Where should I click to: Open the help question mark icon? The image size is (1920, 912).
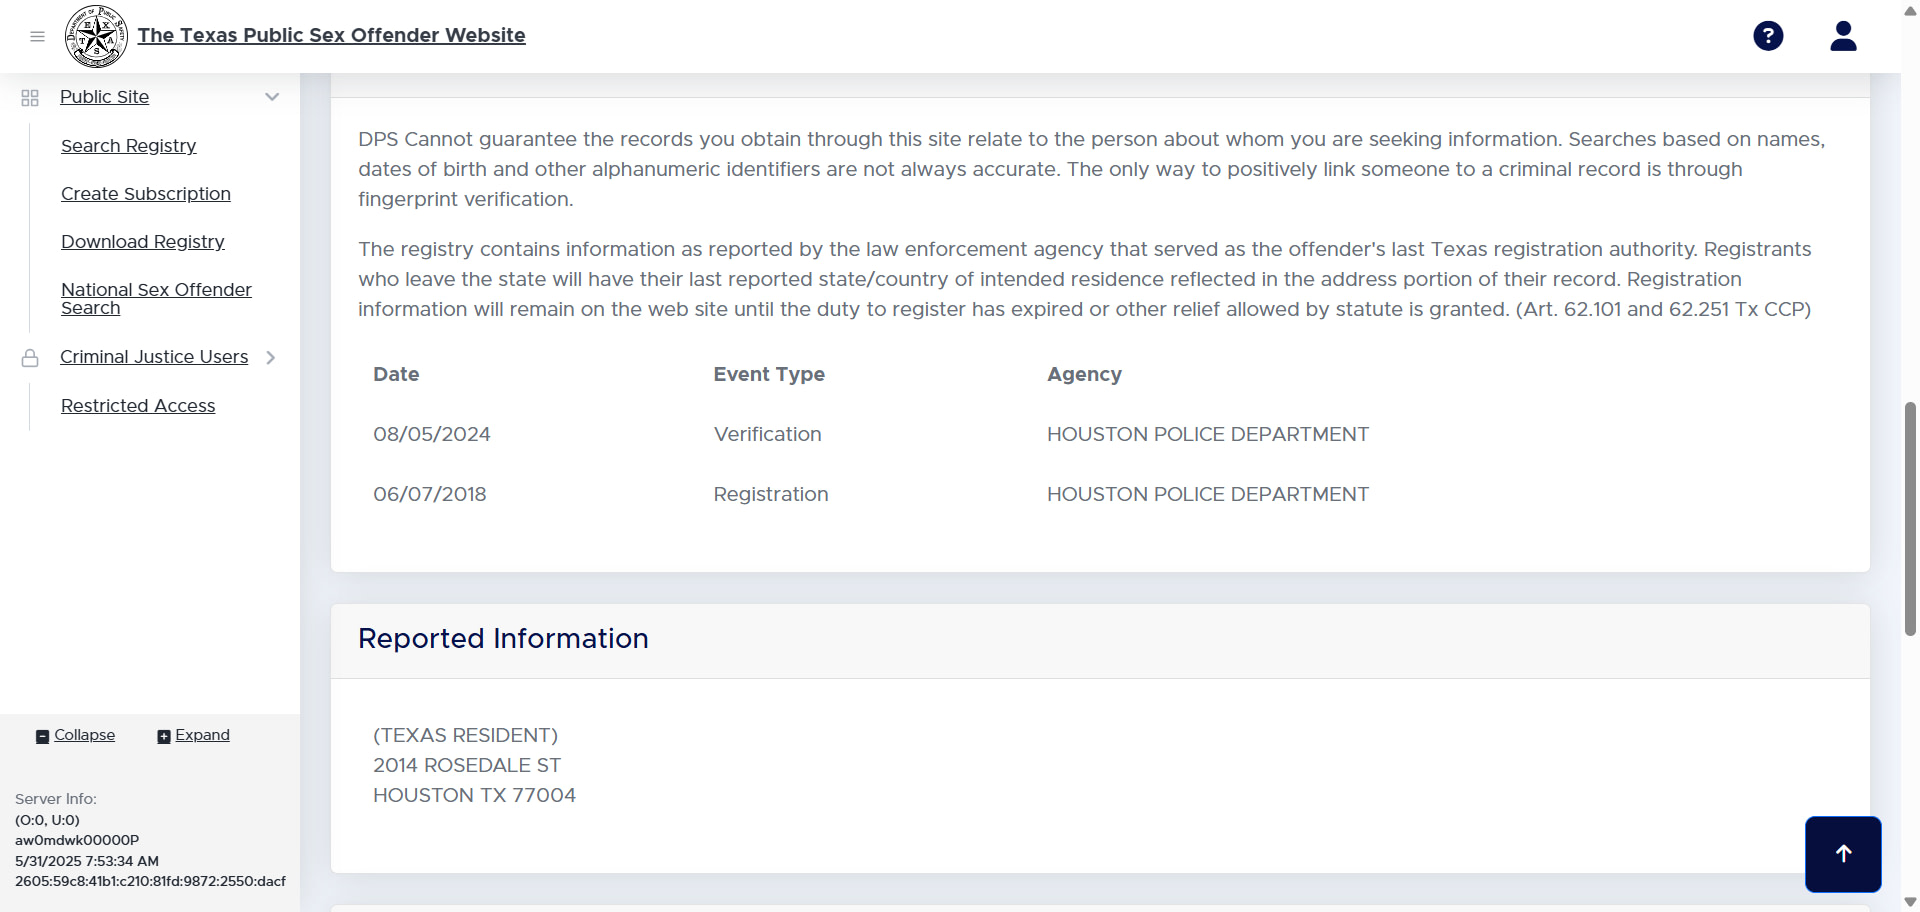pos(1768,36)
